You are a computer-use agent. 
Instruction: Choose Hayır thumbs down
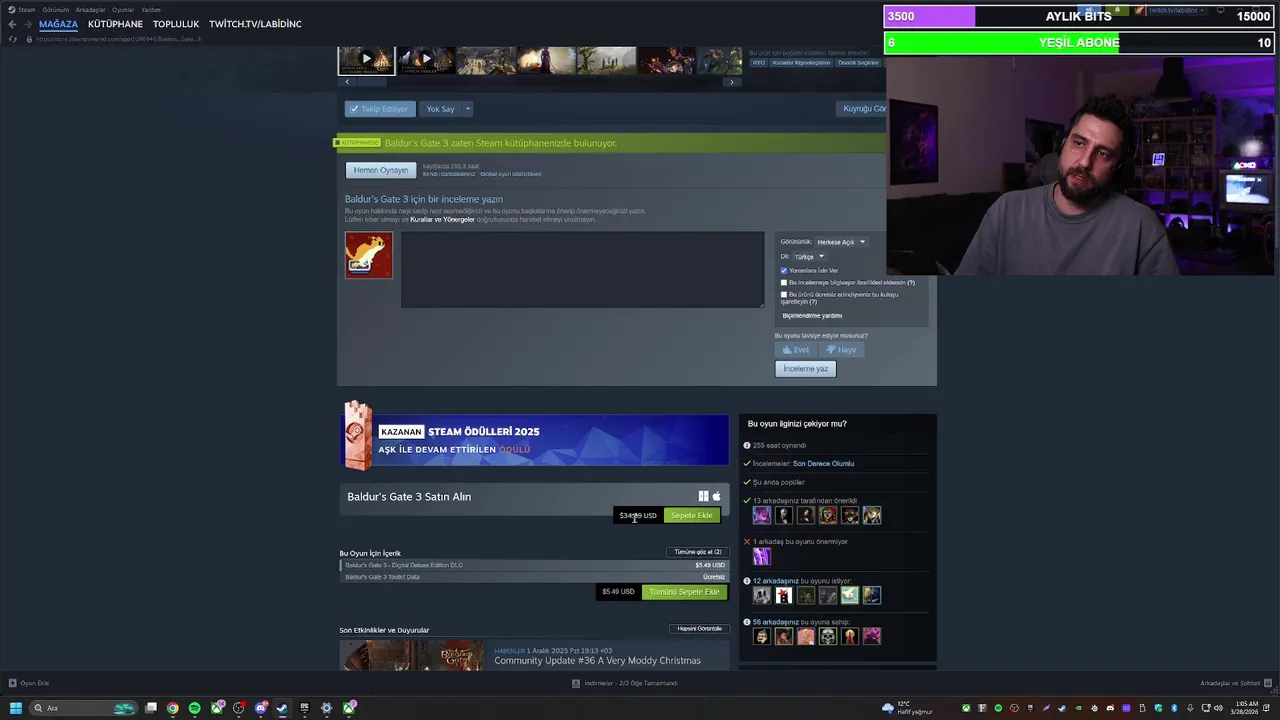[842, 350]
